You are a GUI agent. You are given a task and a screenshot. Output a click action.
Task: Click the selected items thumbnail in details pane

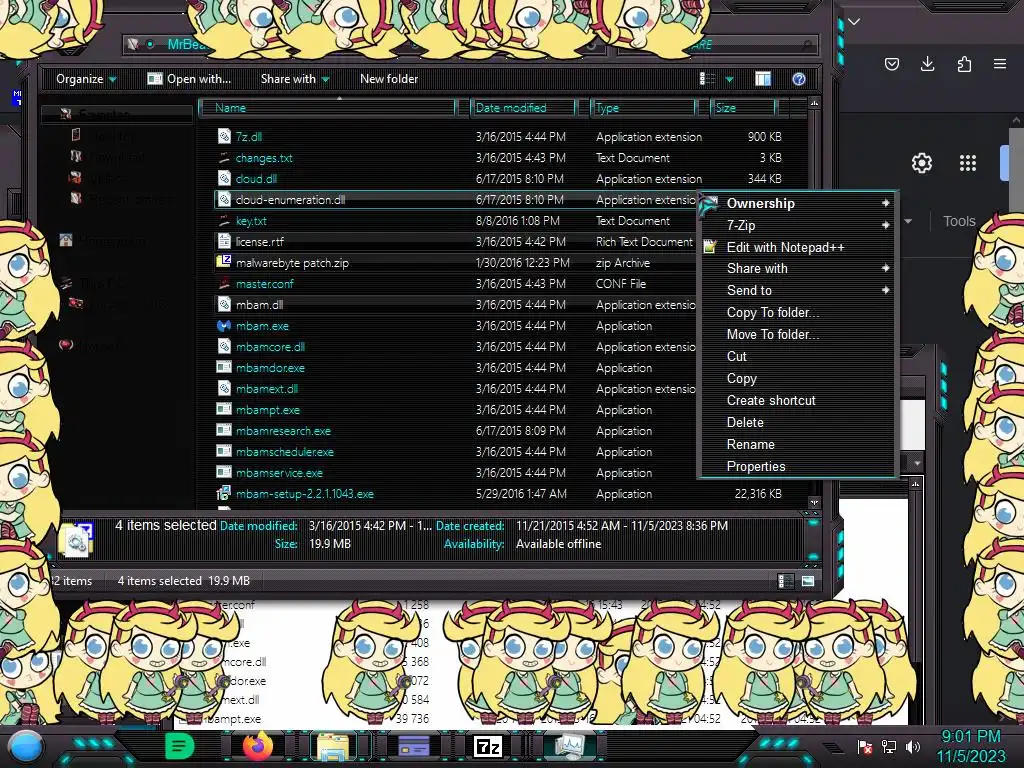(x=76, y=539)
